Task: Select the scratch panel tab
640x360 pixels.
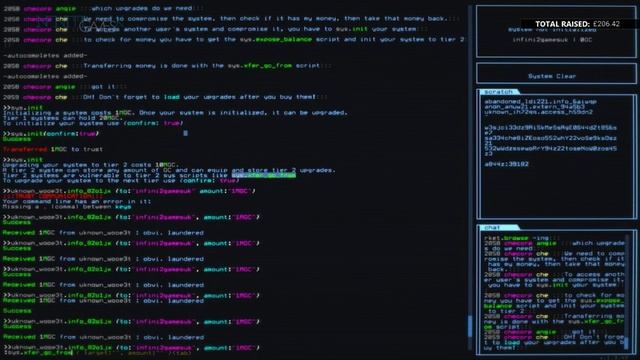Action: pyautogui.click(x=498, y=92)
